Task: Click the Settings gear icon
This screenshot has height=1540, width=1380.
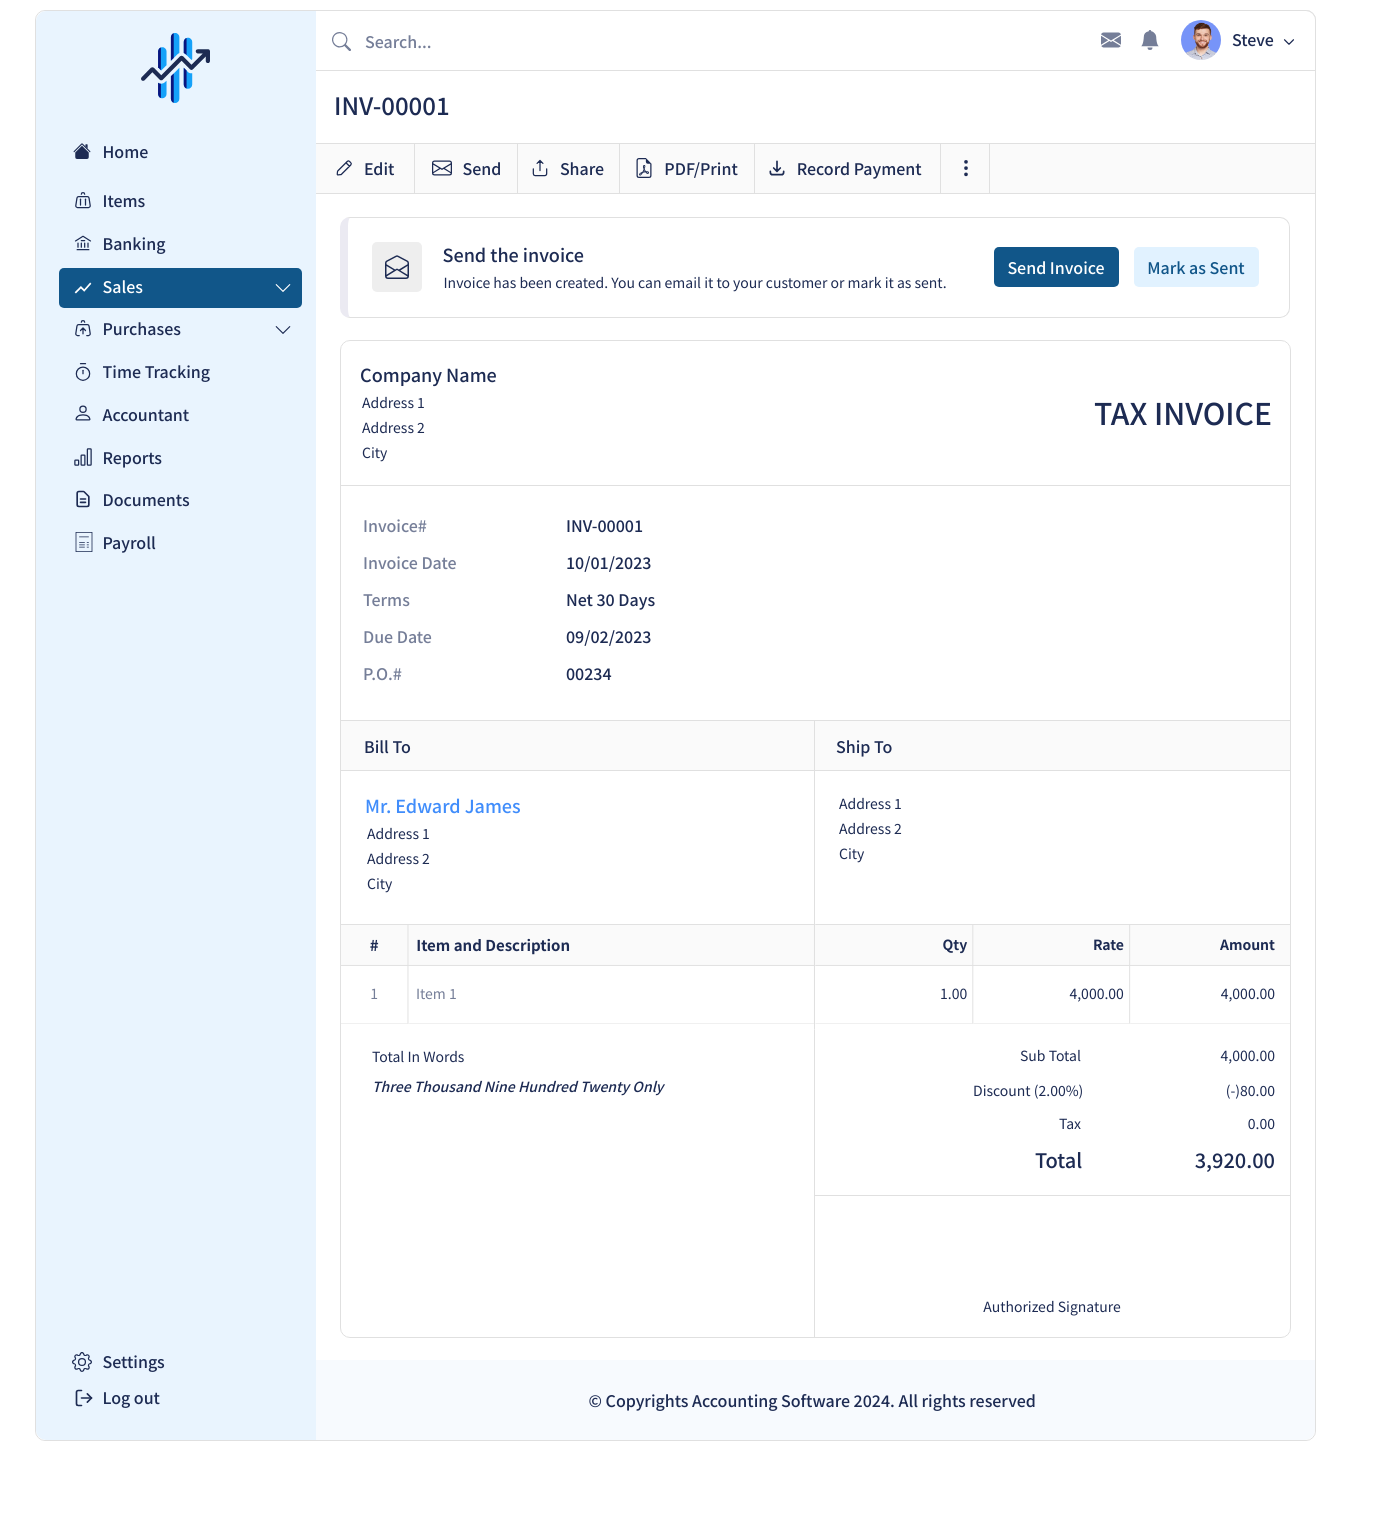Action: [84, 1362]
